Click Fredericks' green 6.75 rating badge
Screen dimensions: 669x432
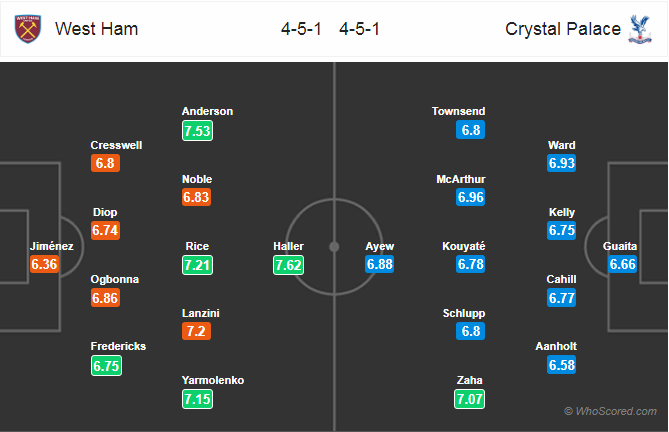pos(106,366)
